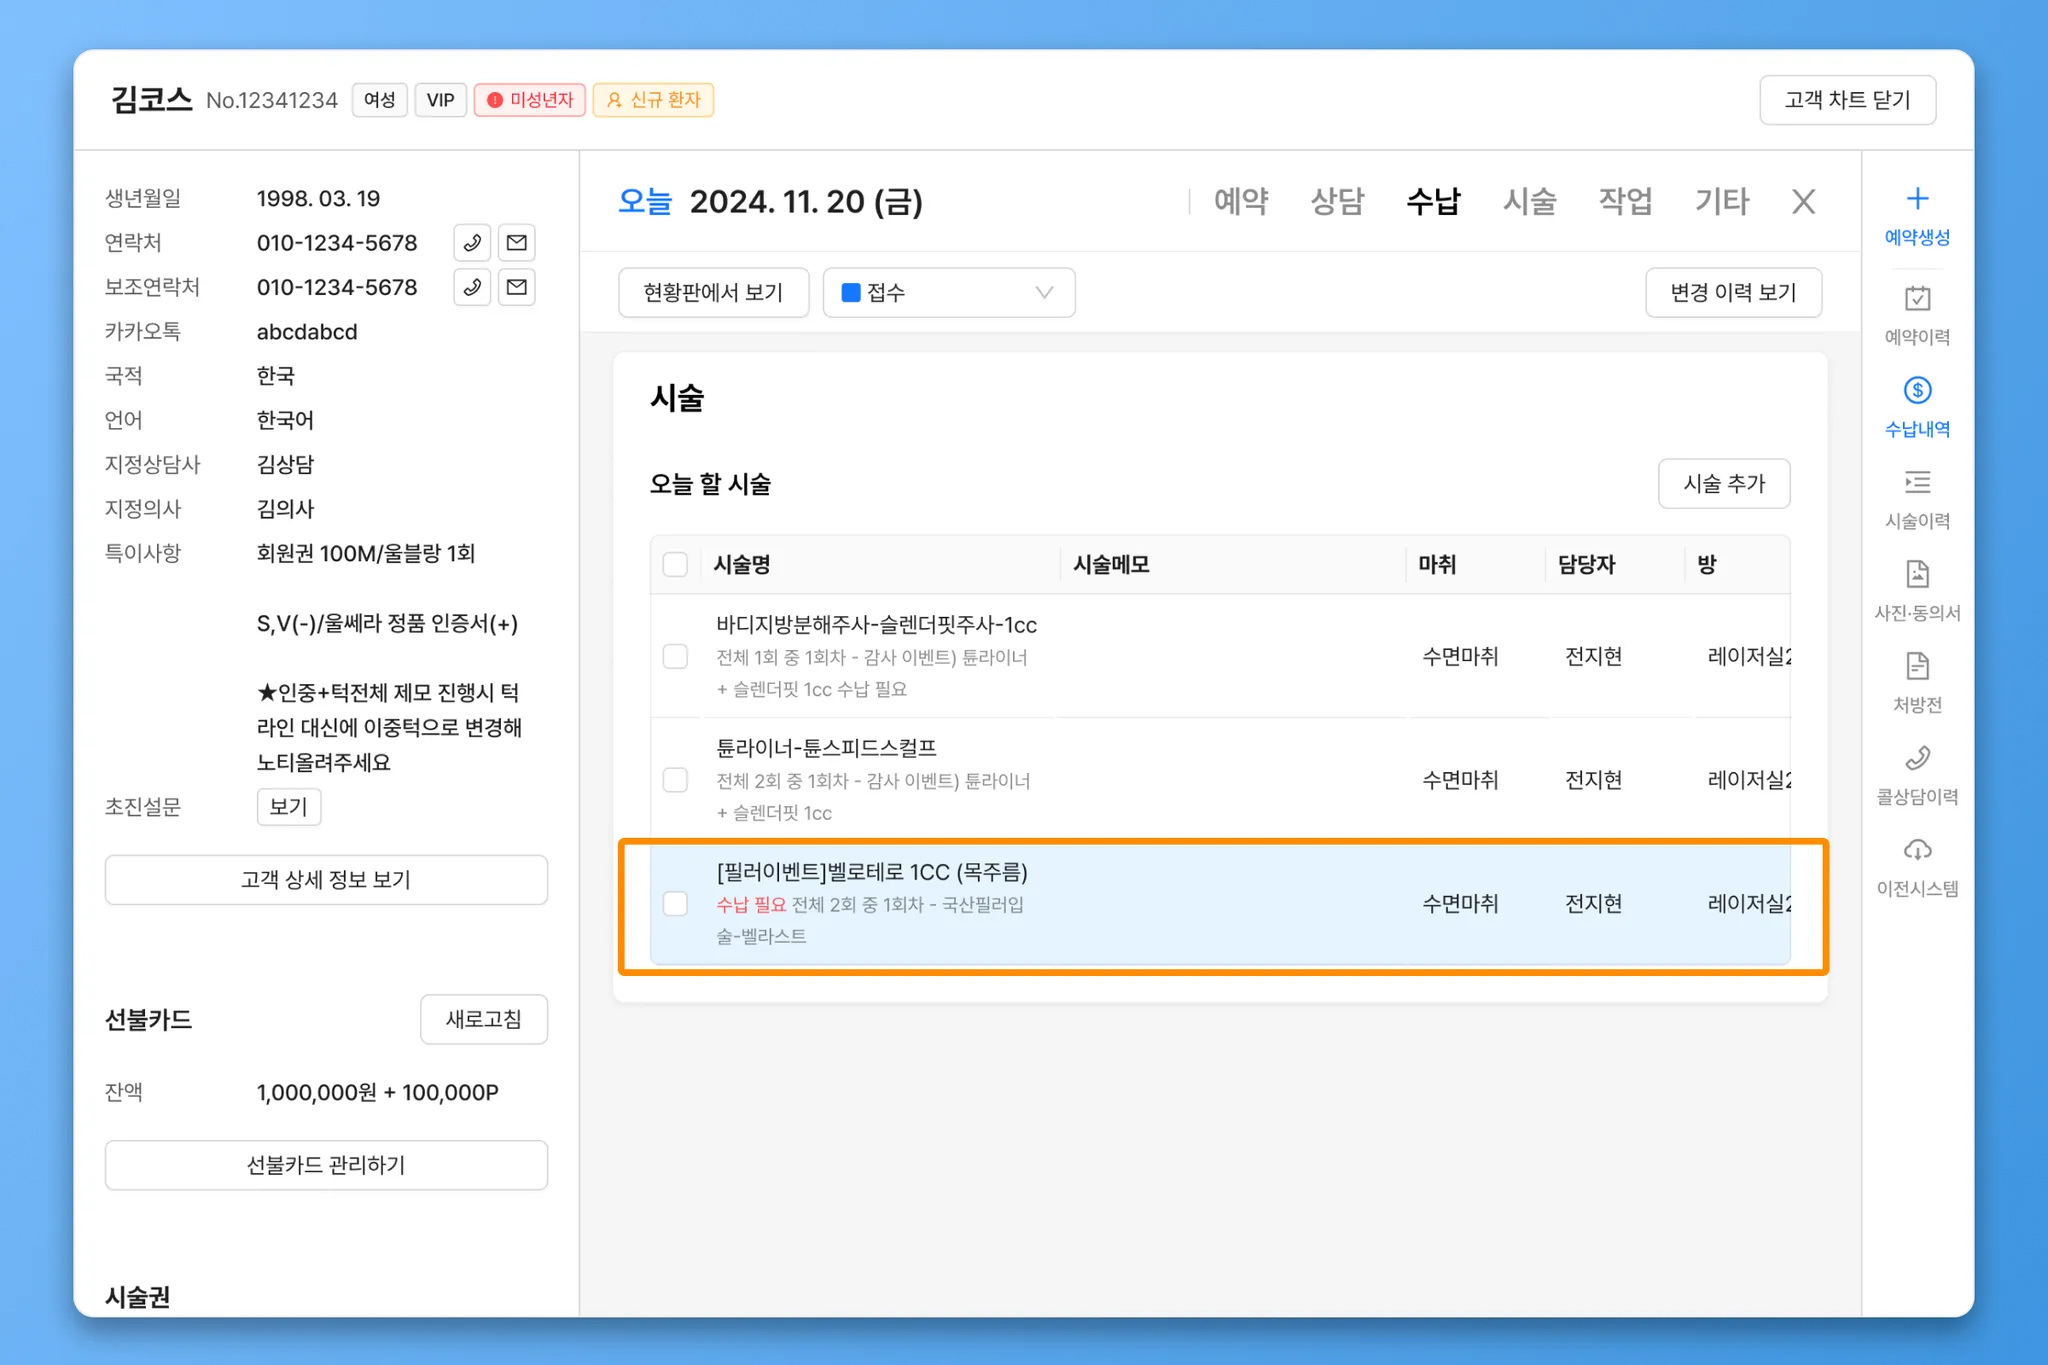Click 지정의사 value 김의사
Image resolution: width=2048 pixels, height=1365 pixels.
click(285, 509)
